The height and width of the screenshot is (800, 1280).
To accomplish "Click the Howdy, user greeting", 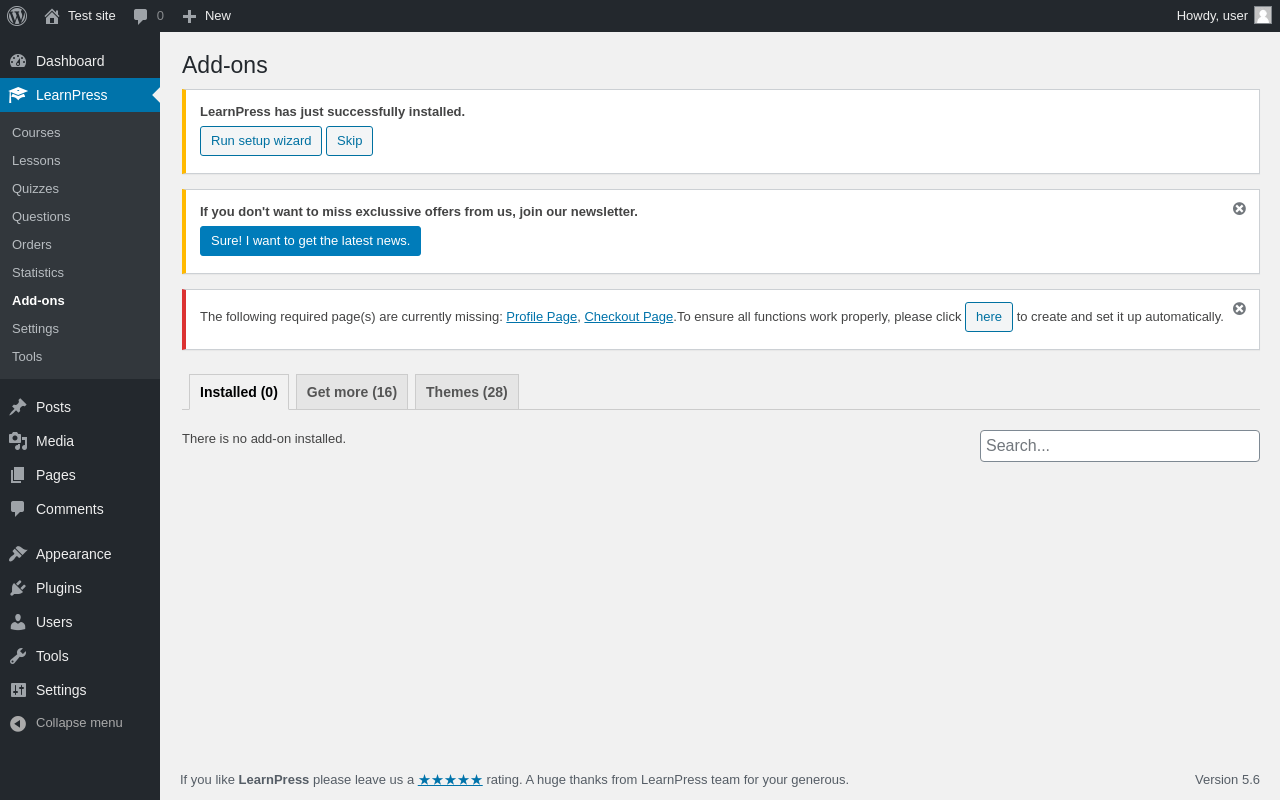I will click(1212, 16).
